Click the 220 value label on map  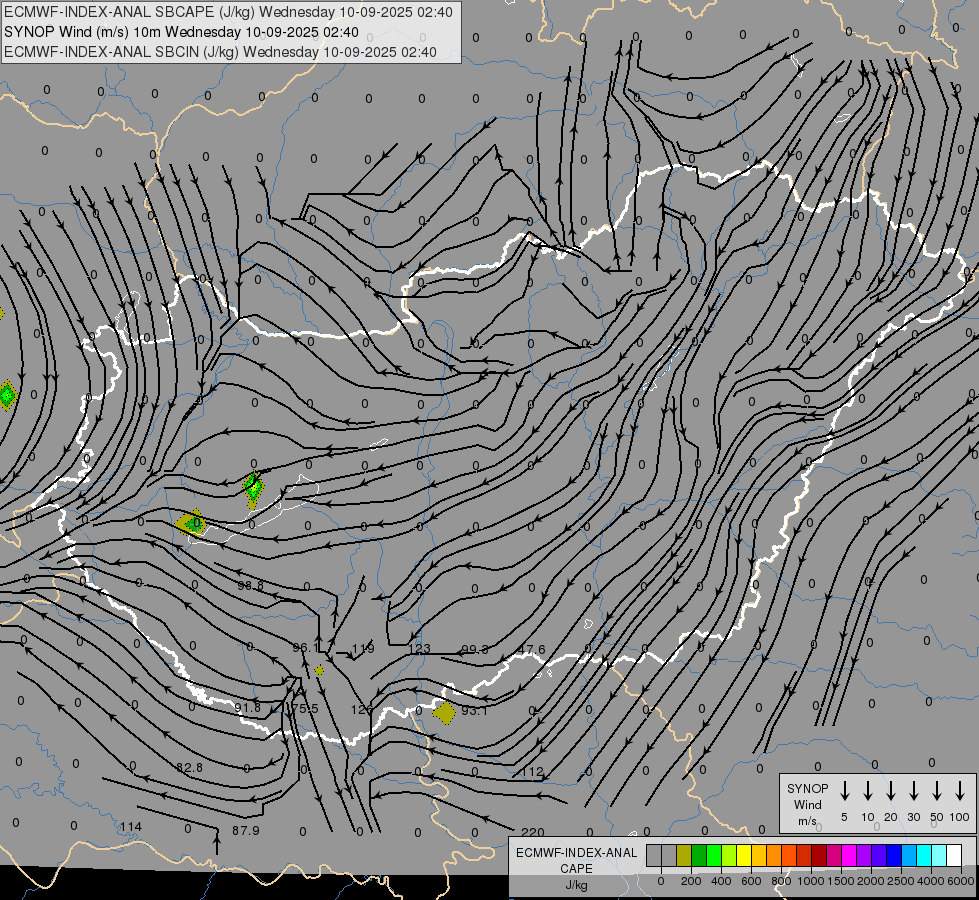click(x=532, y=833)
